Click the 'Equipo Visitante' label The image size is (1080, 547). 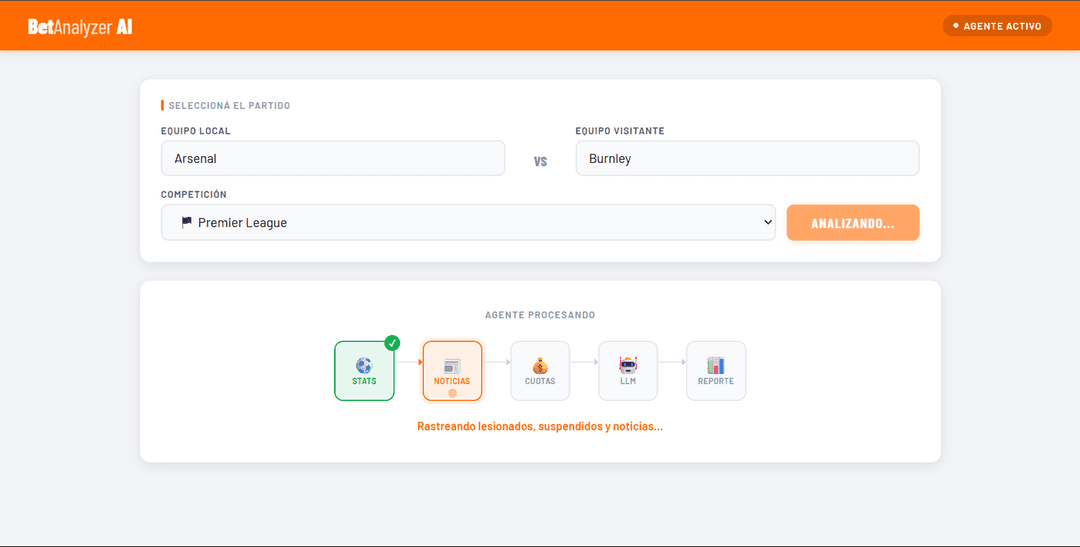pyautogui.click(x=620, y=131)
